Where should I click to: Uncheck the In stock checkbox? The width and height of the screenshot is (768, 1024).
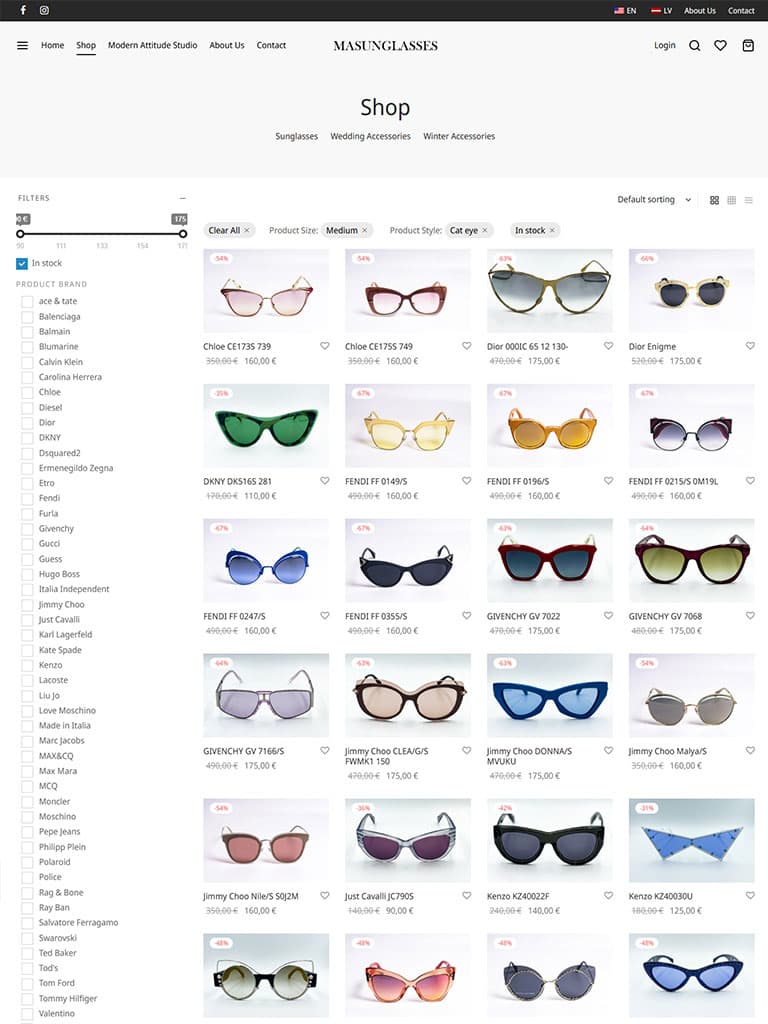pyautogui.click(x=22, y=263)
